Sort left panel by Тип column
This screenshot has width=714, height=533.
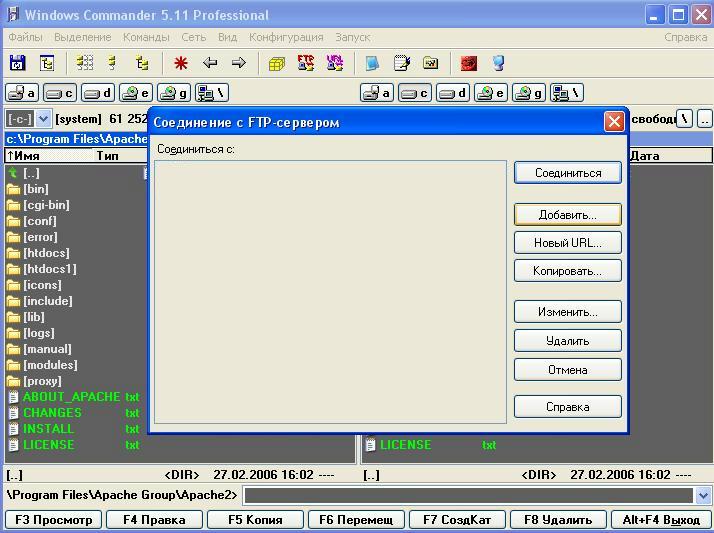(x=121, y=156)
